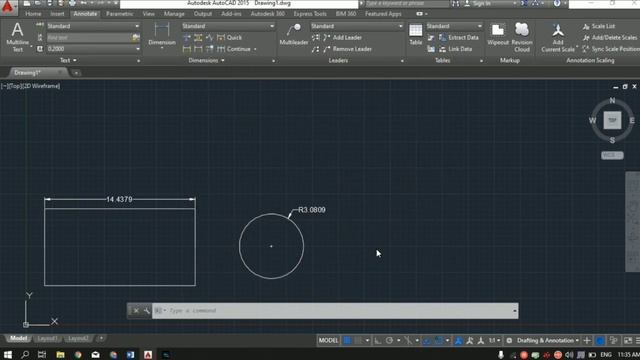Toggle ortho mode in status bar

[378, 340]
